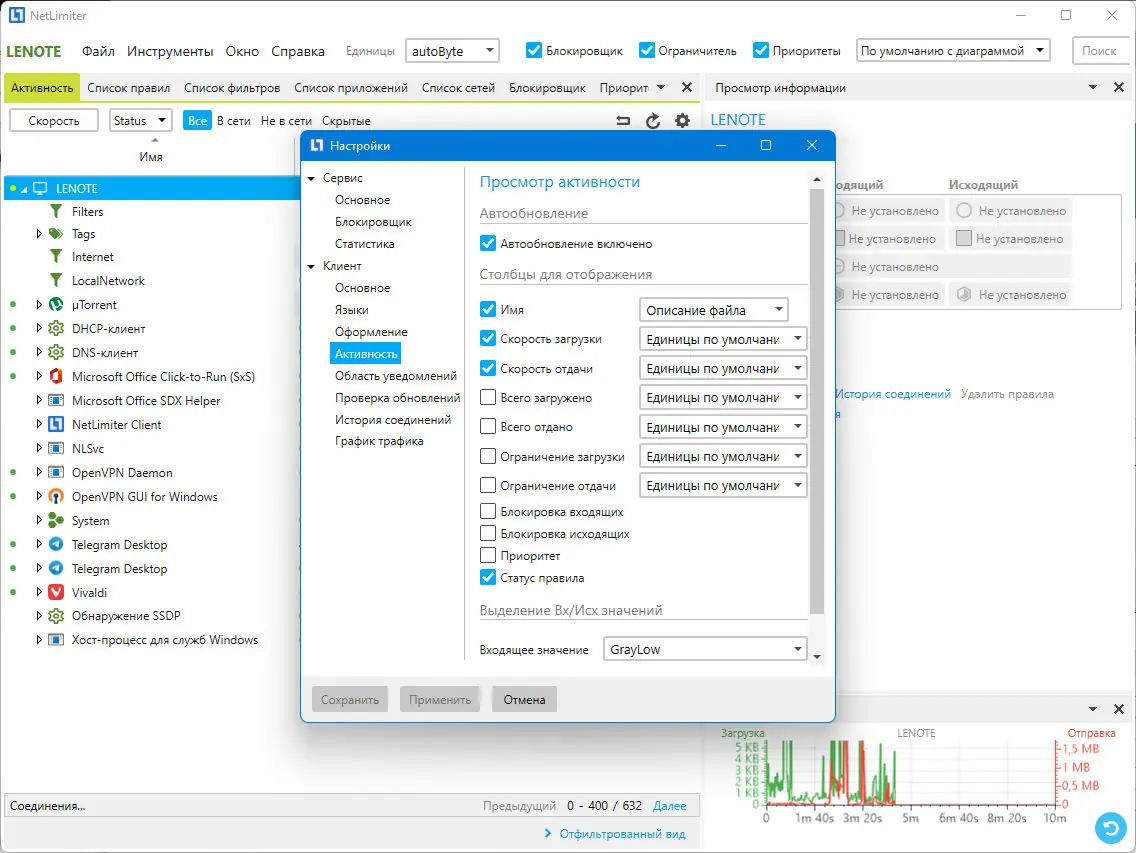Click the refresh icon in activity toolbar
The height and width of the screenshot is (853, 1136).
click(x=653, y=121)
